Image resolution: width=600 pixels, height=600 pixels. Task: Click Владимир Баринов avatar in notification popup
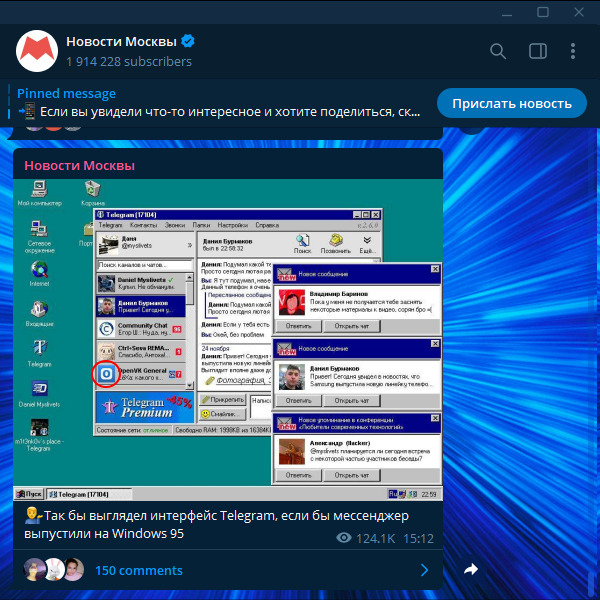point(292,302)
